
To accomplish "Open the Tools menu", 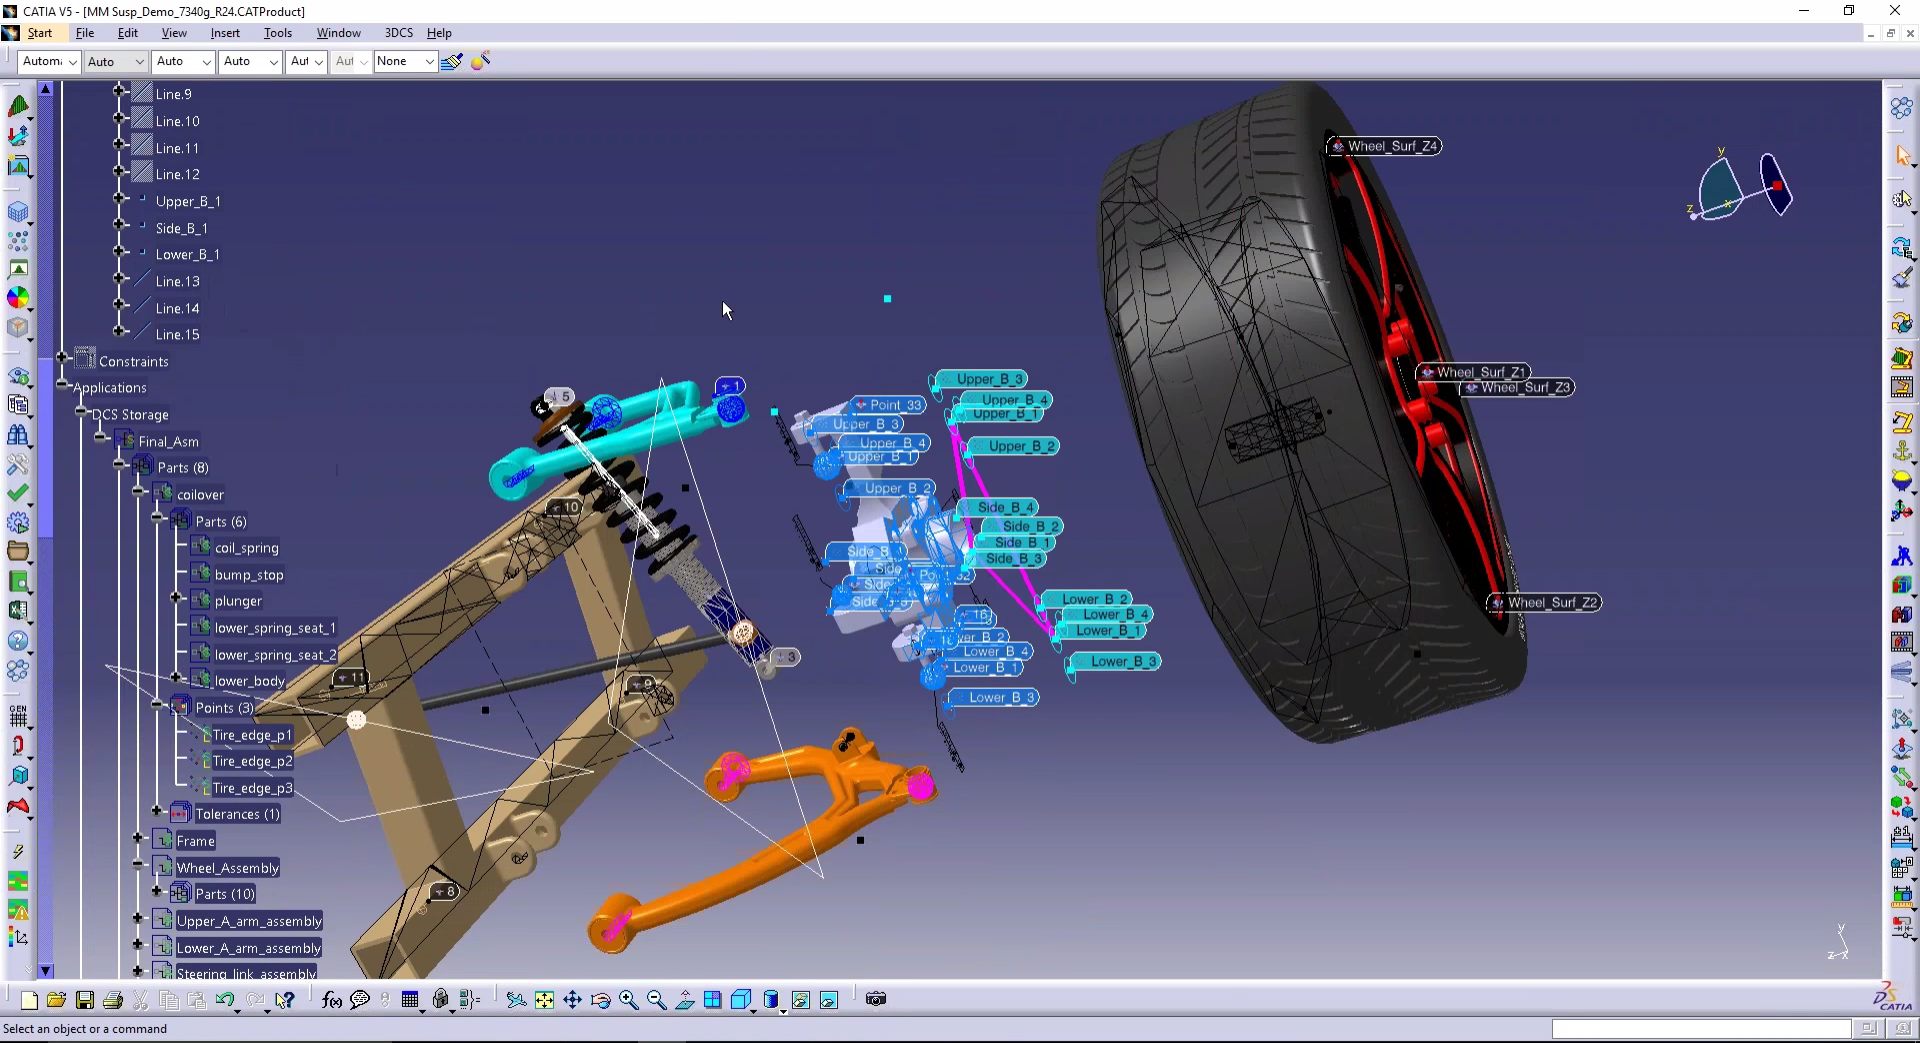I will pyautogui.click(x=278, y=32).
